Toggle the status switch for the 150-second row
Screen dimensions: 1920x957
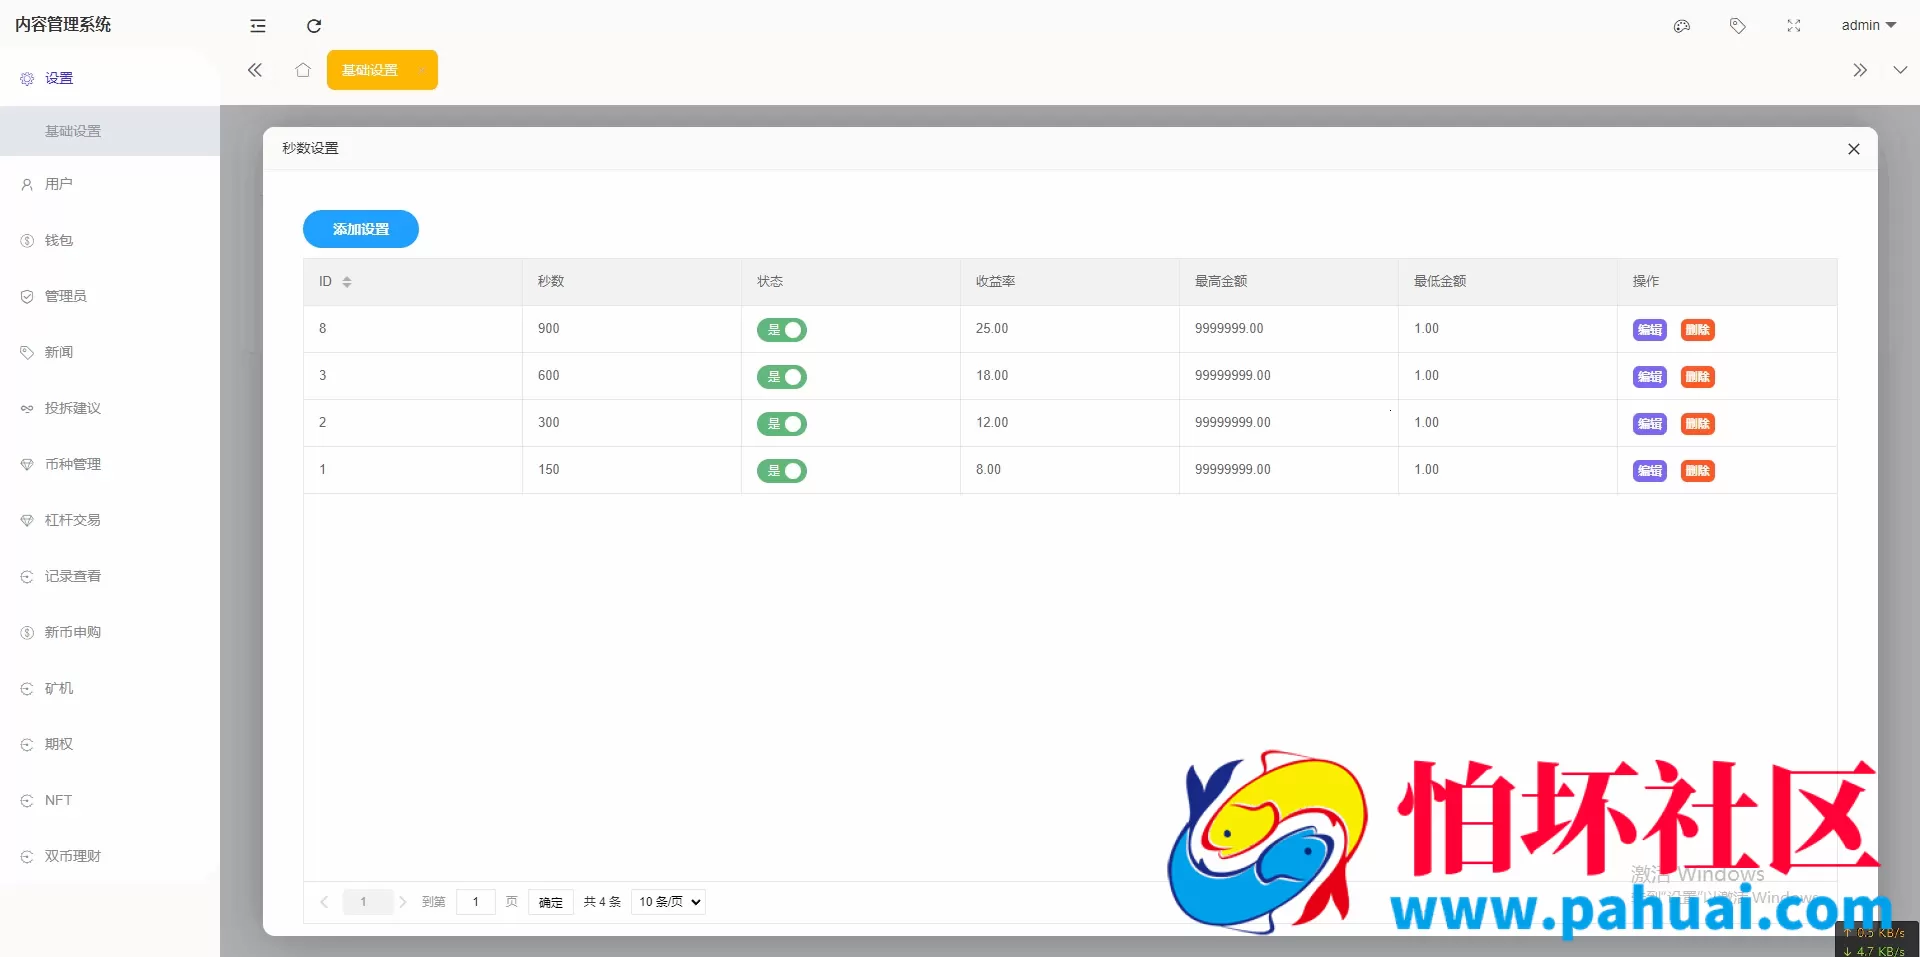782,471
